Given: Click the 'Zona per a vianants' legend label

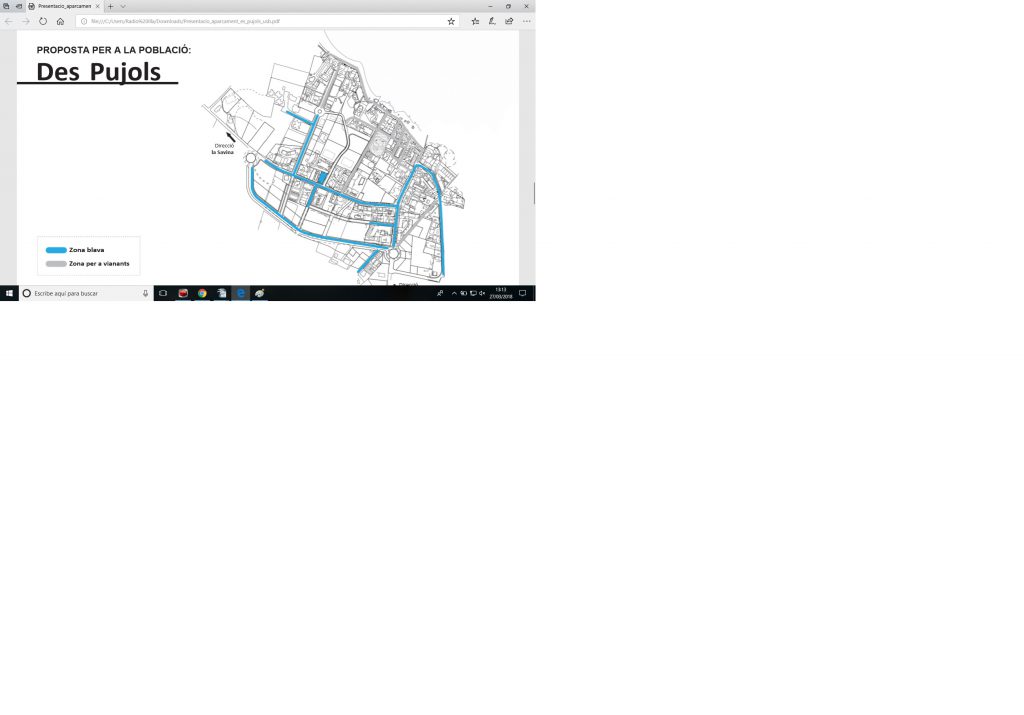Looking at the screenshot, I should [x=99, y=264].
